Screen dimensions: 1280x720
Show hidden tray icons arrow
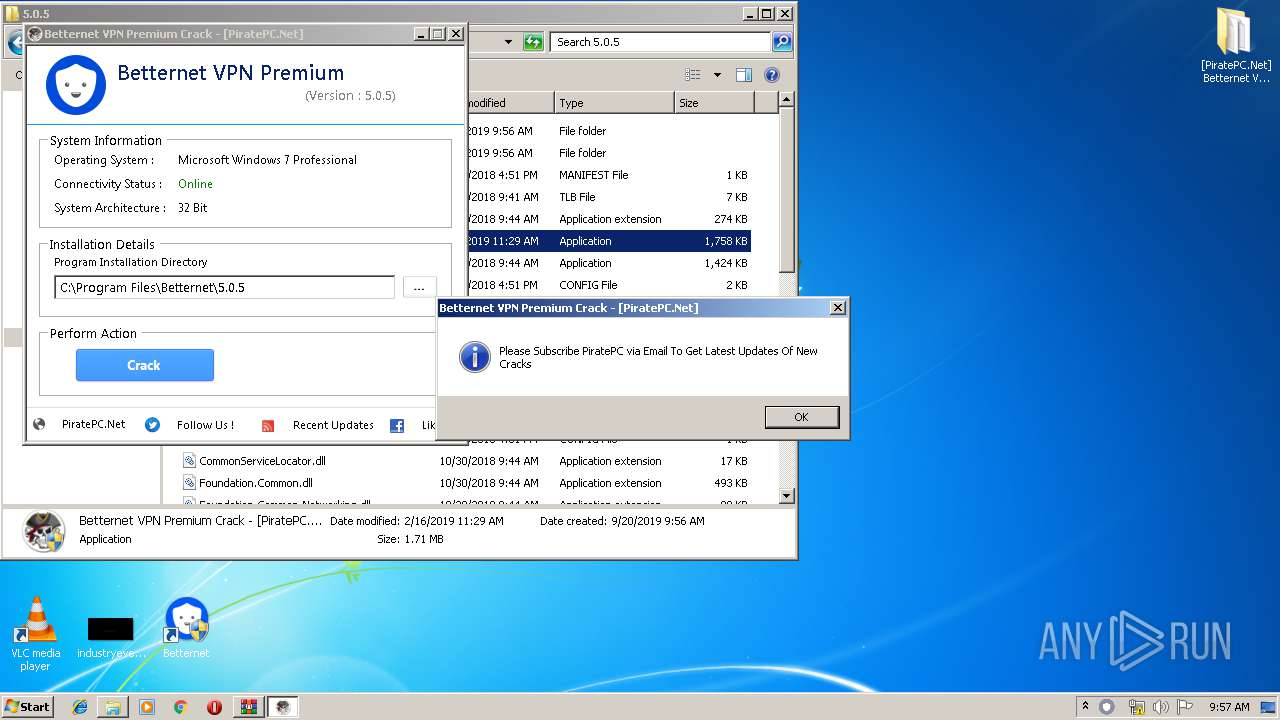pyautogui.click(x=1086, y=707)
